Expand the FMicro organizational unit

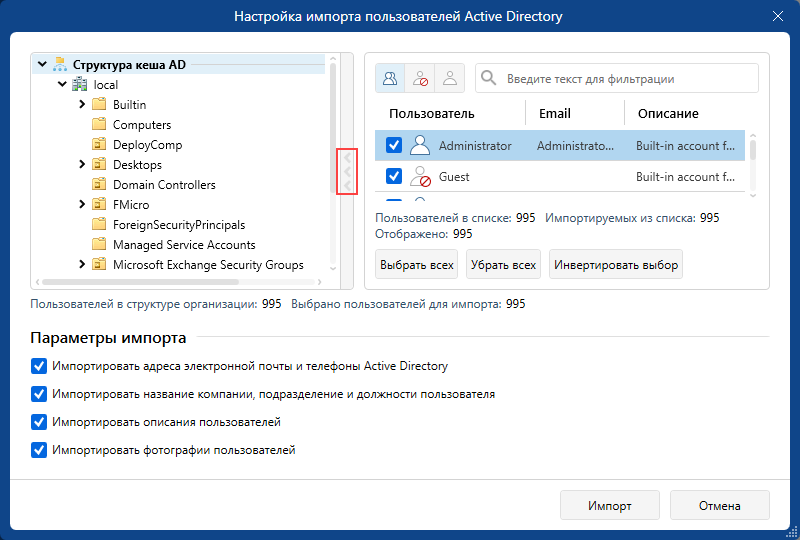click(82, 204)
